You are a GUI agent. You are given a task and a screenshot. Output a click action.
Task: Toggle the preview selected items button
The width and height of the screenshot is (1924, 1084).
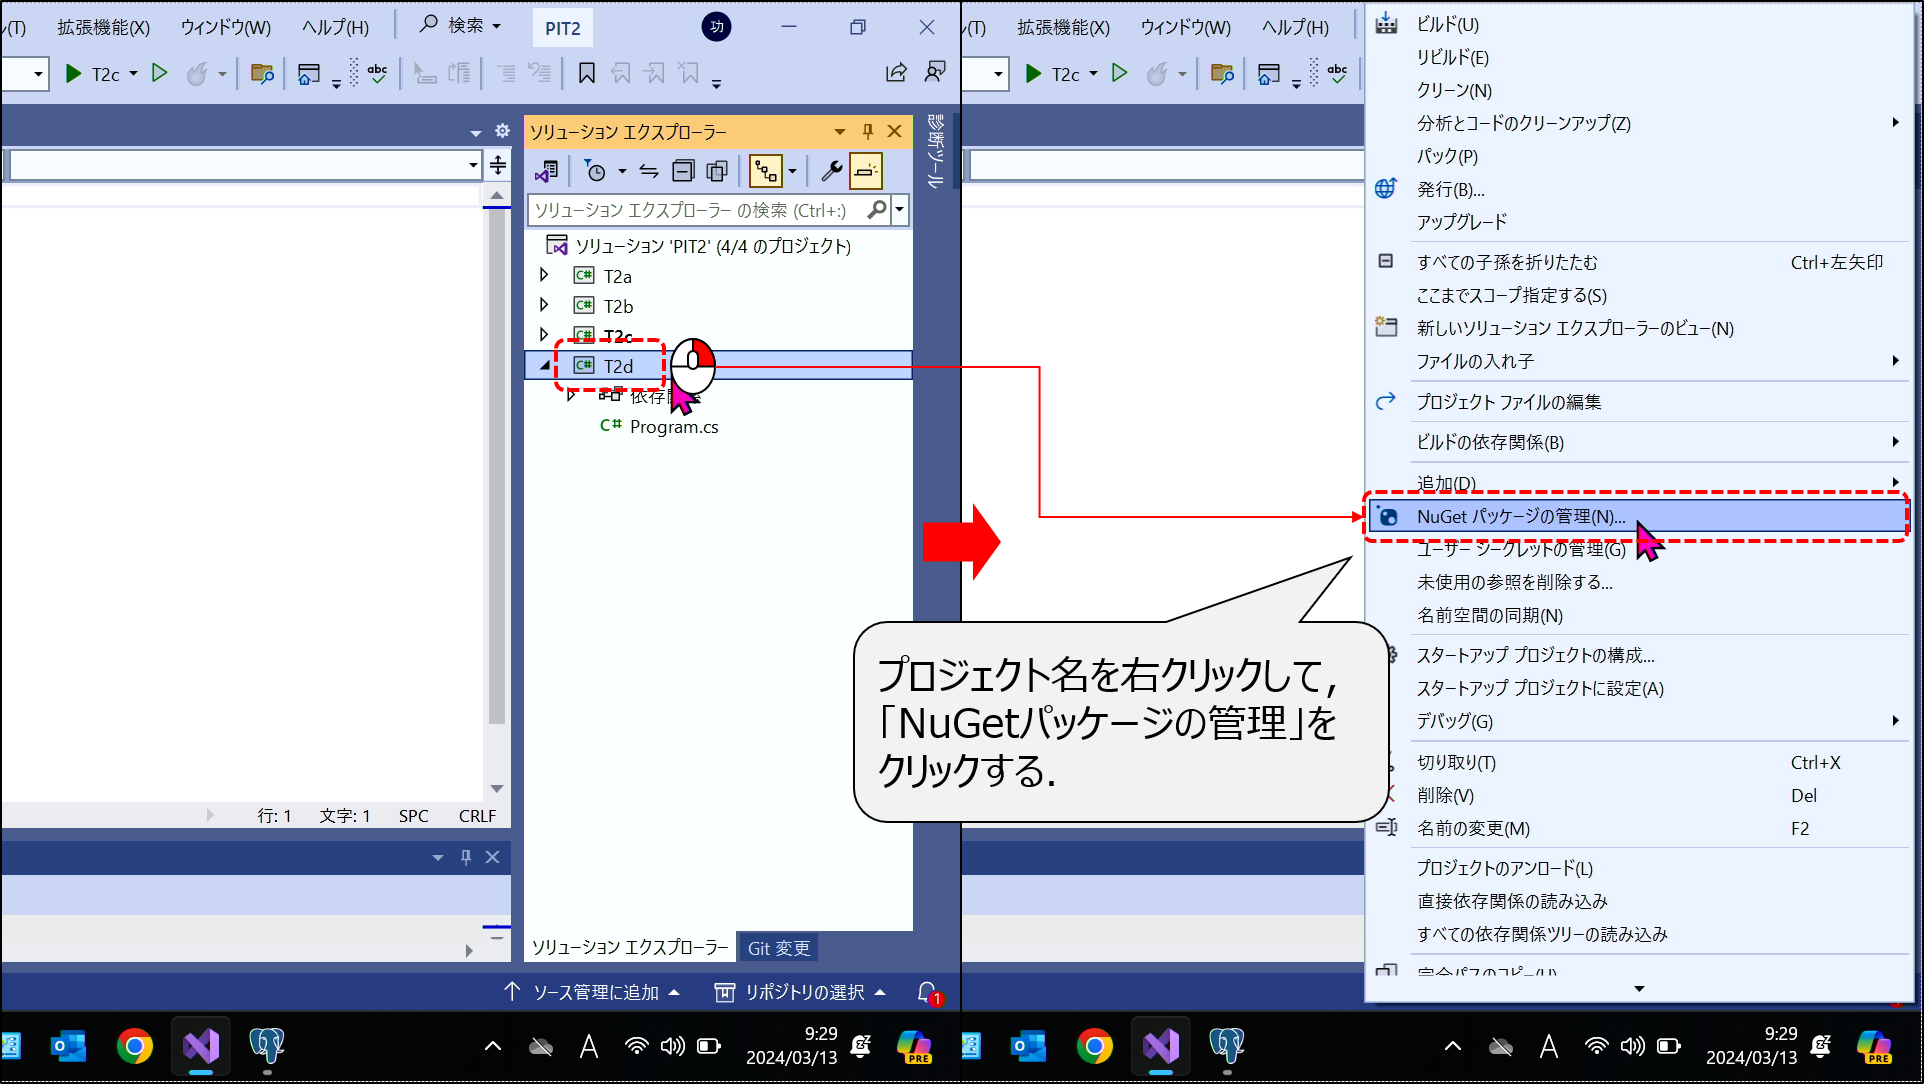point(866,172)
